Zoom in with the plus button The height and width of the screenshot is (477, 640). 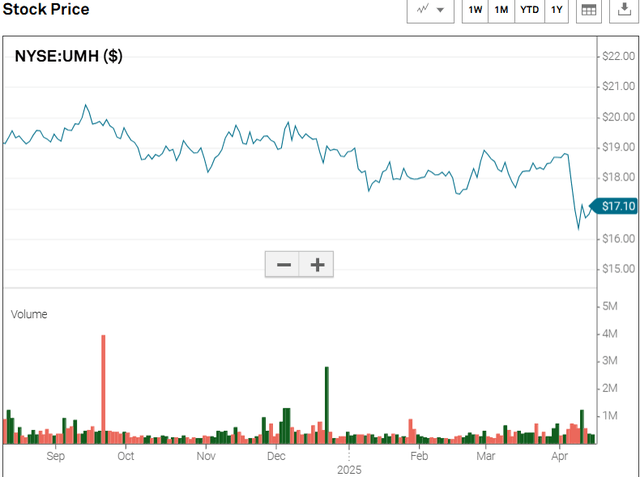tap(317, 264)
